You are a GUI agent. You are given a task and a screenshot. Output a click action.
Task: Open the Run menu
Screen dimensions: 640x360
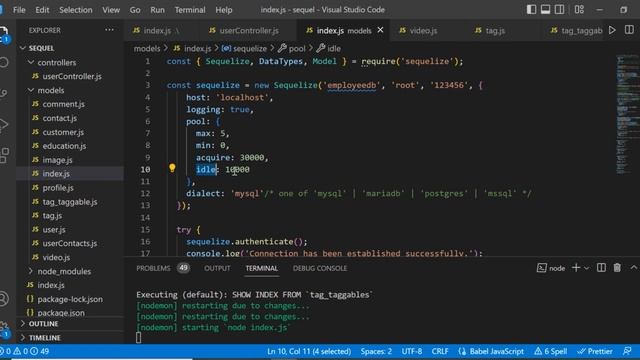[x=157, y=10]
